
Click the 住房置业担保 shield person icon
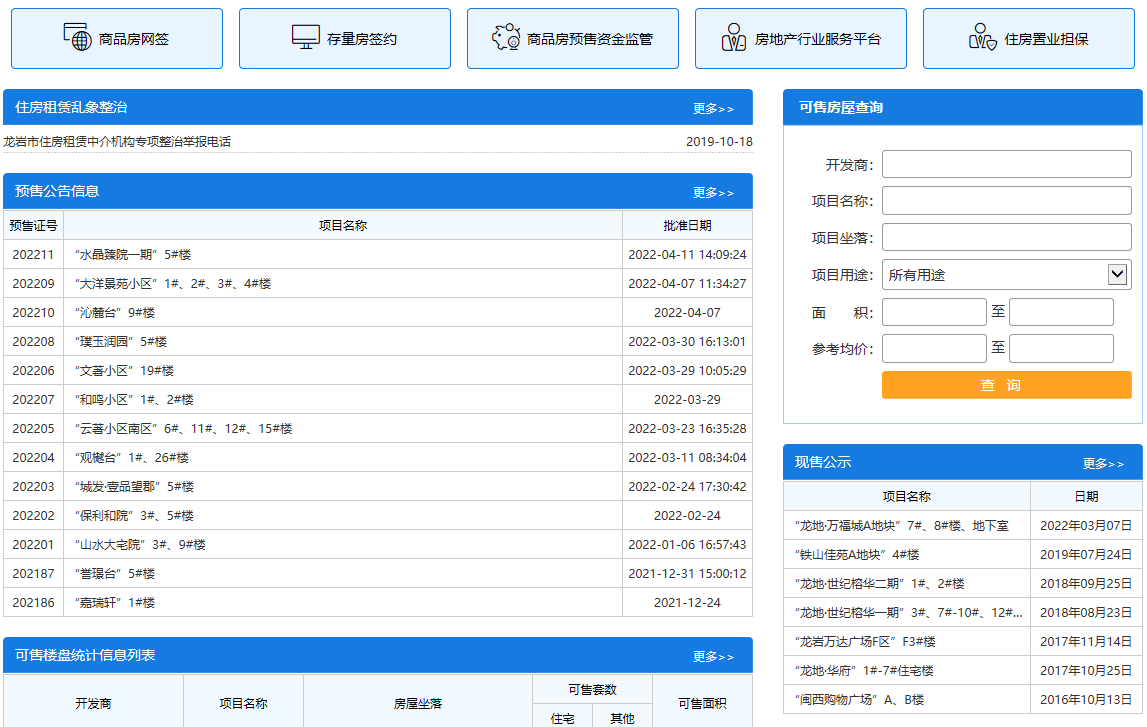point(983,38)
